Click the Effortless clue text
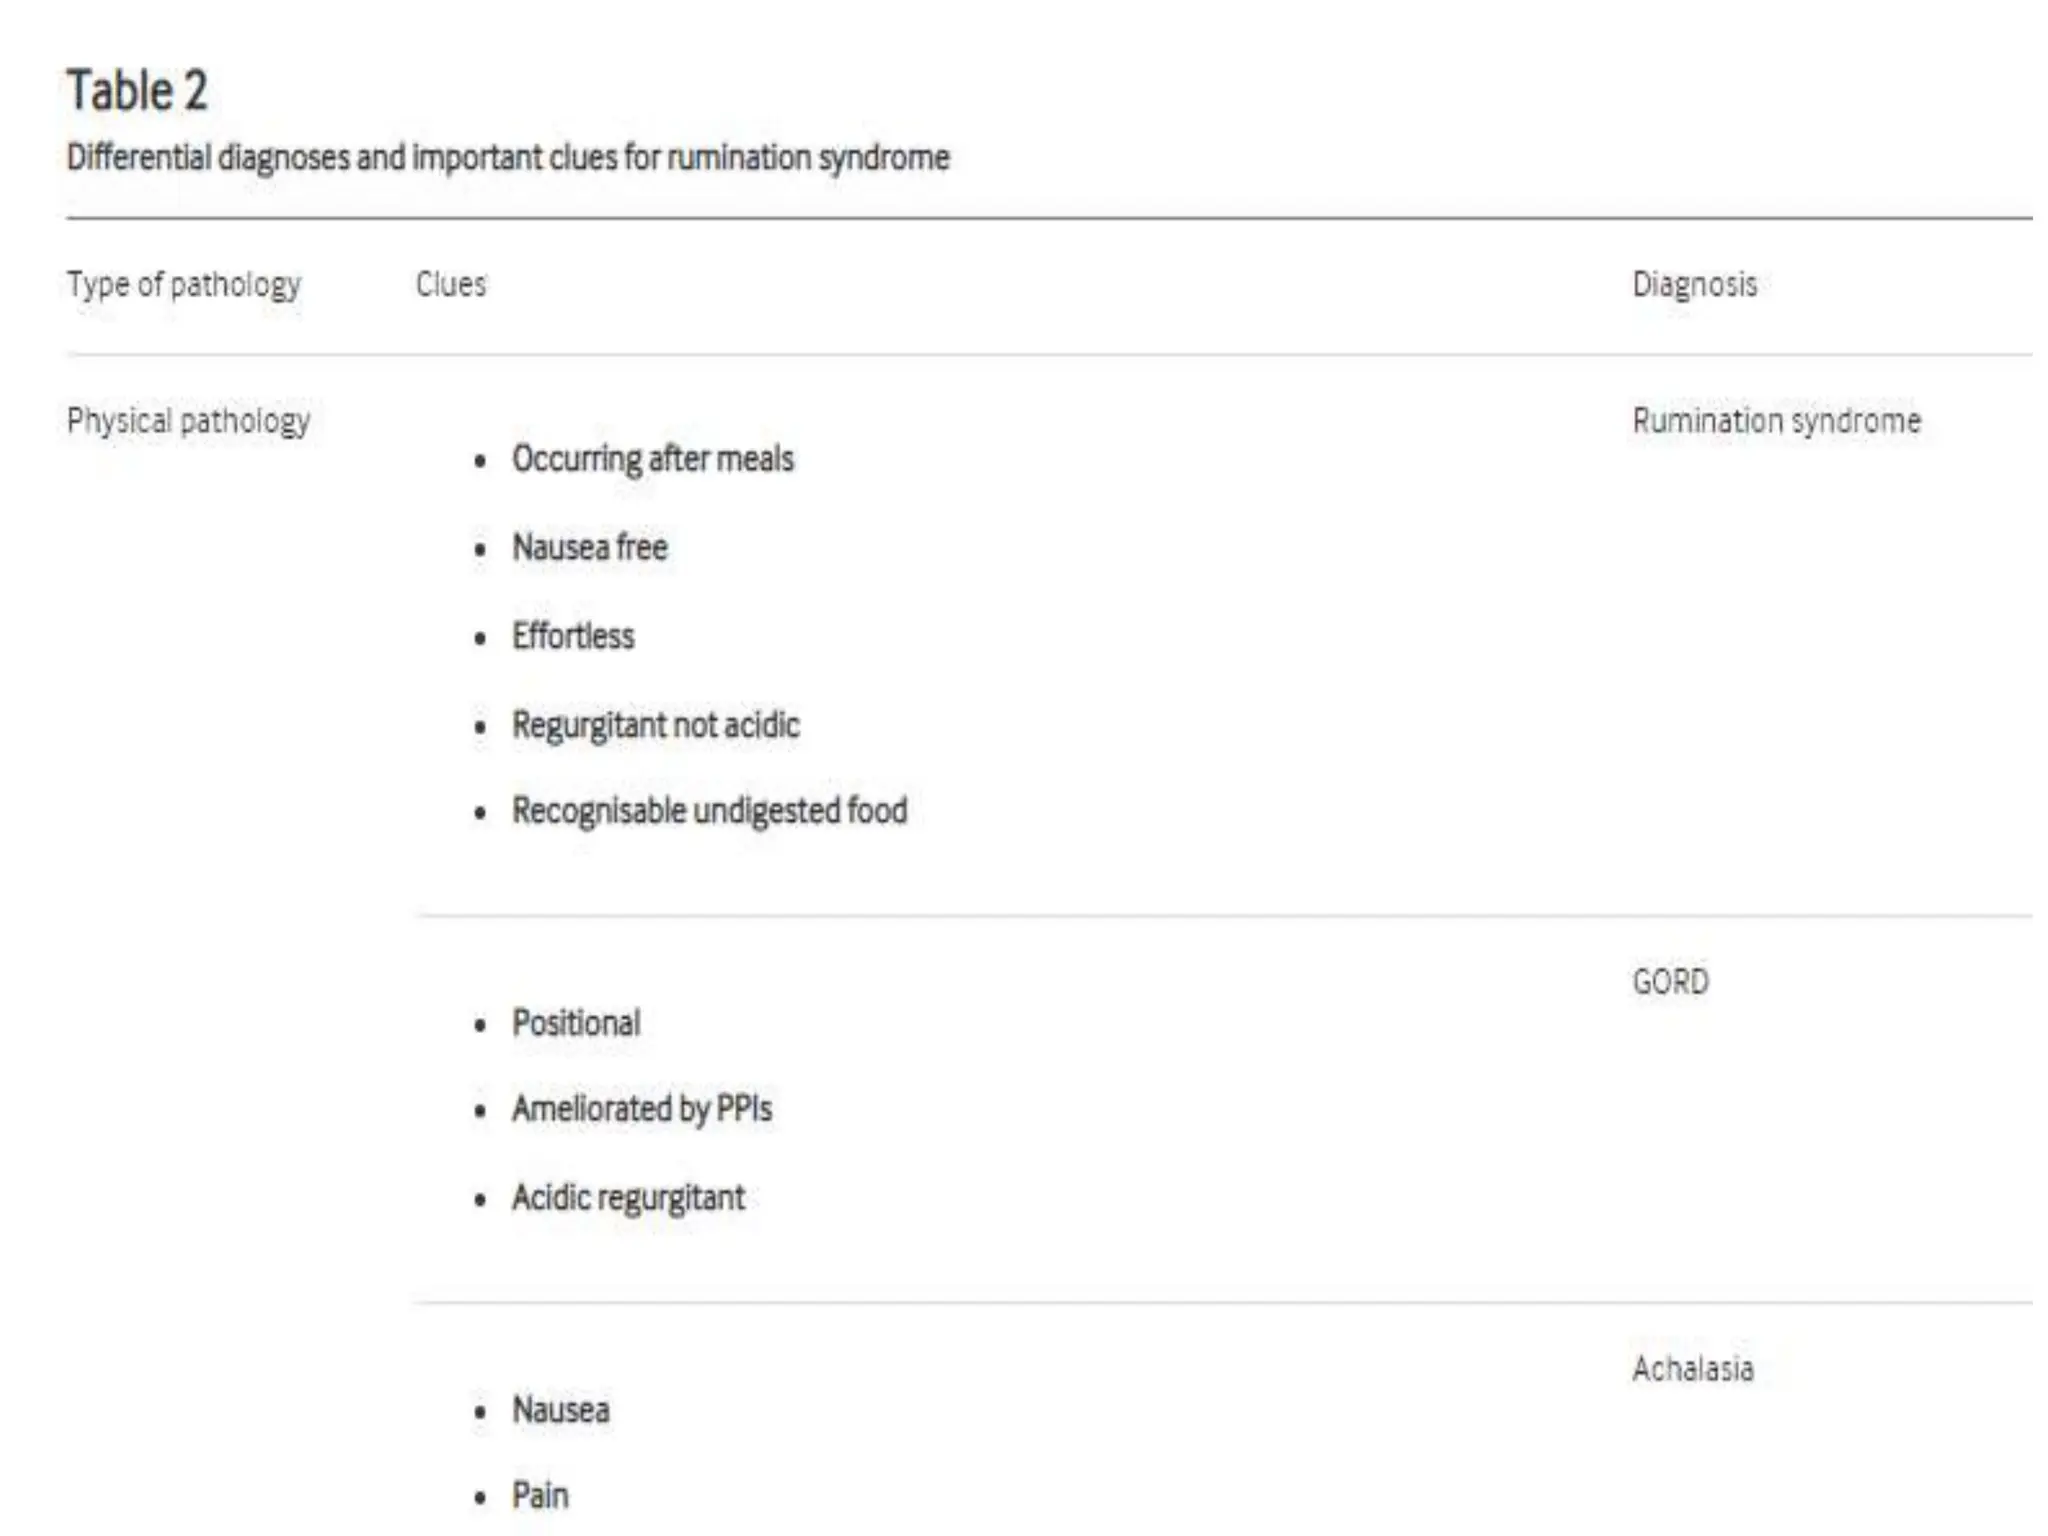The height and width of the screenshot is (1536, 2048). (x=573, y=636)
